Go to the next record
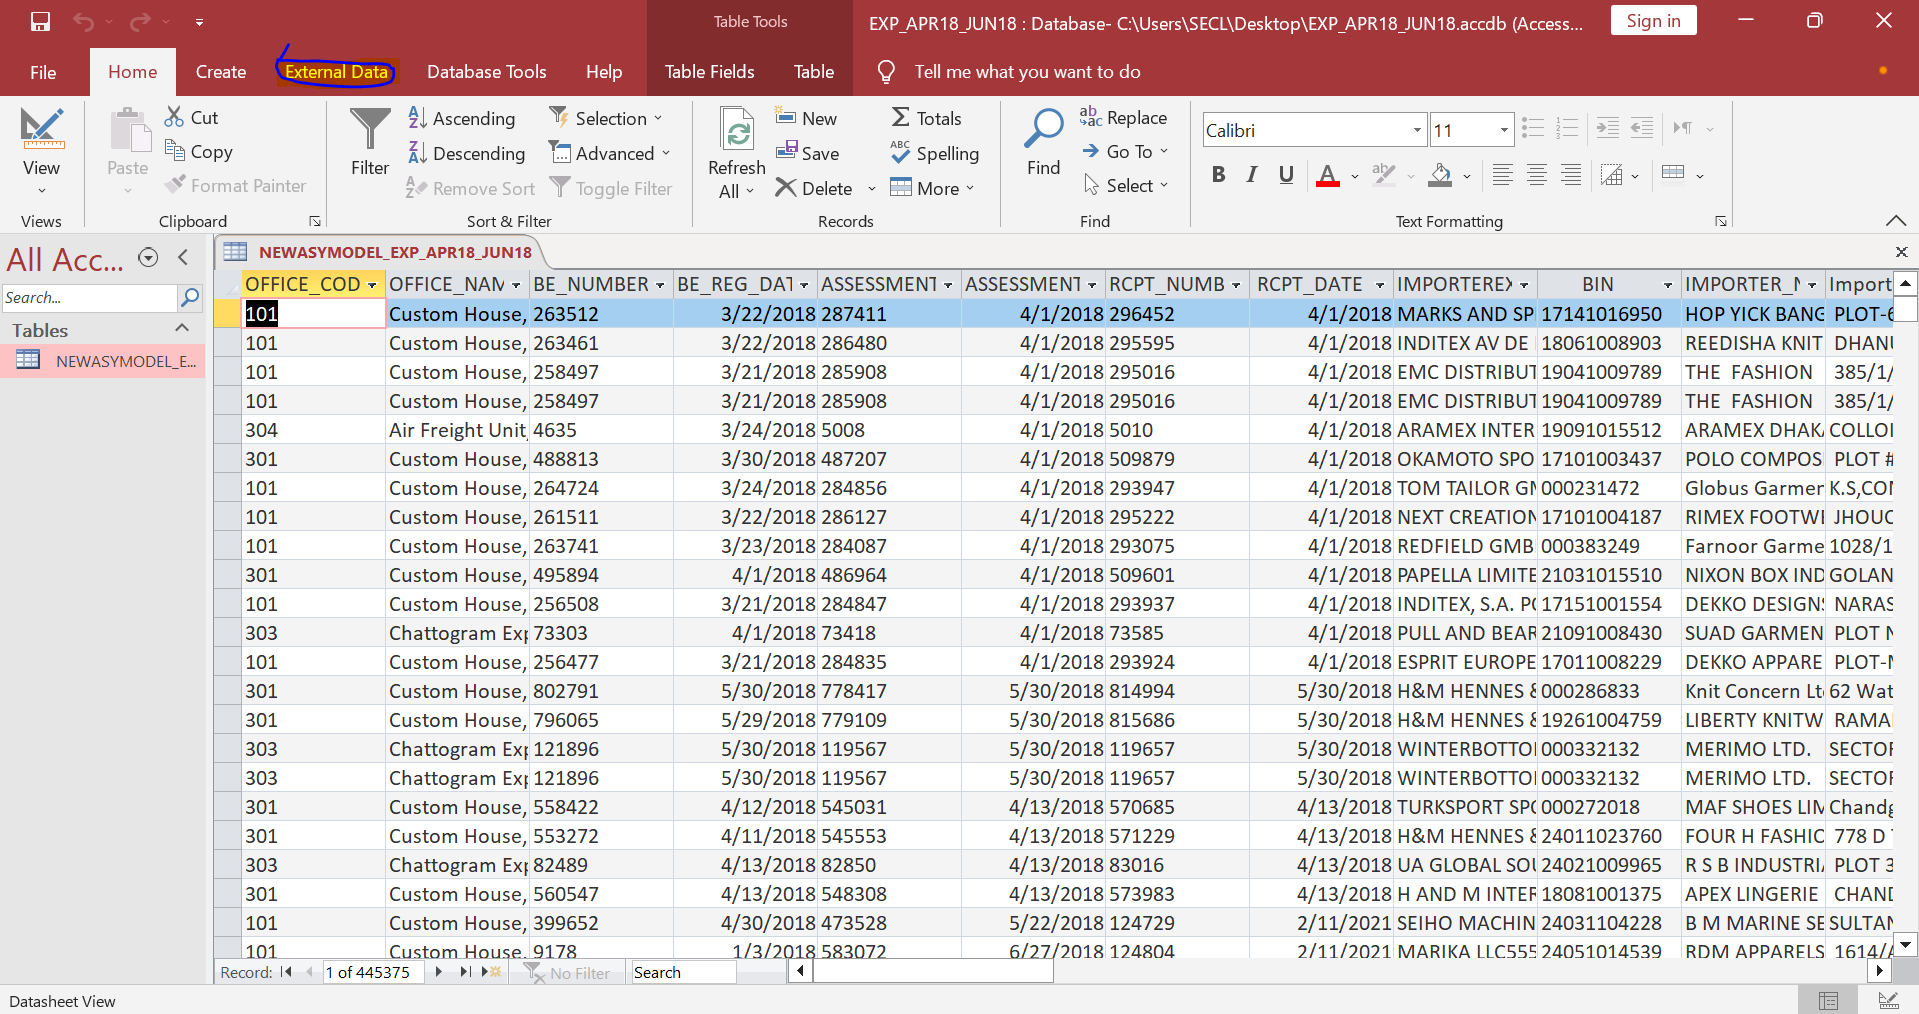The width and height of the screenshot is (1919, 1014). (438, 972)
